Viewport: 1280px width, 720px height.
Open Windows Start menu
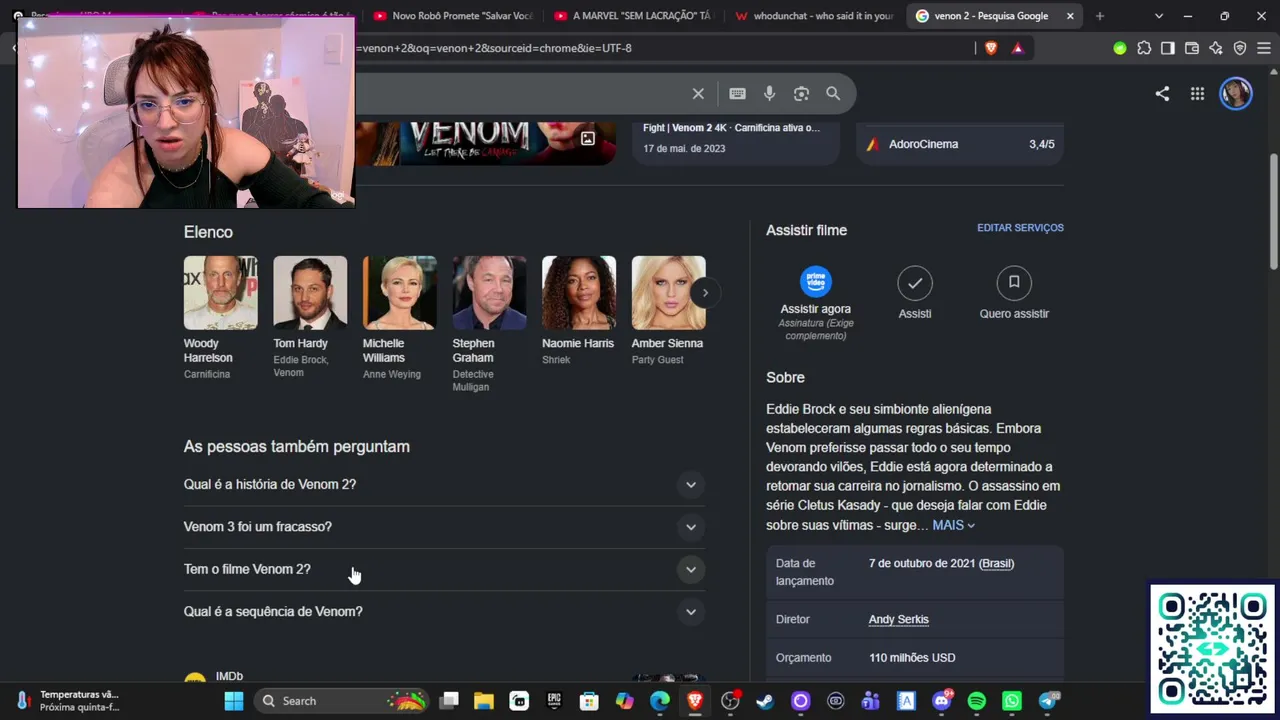(x=234, y=701)
